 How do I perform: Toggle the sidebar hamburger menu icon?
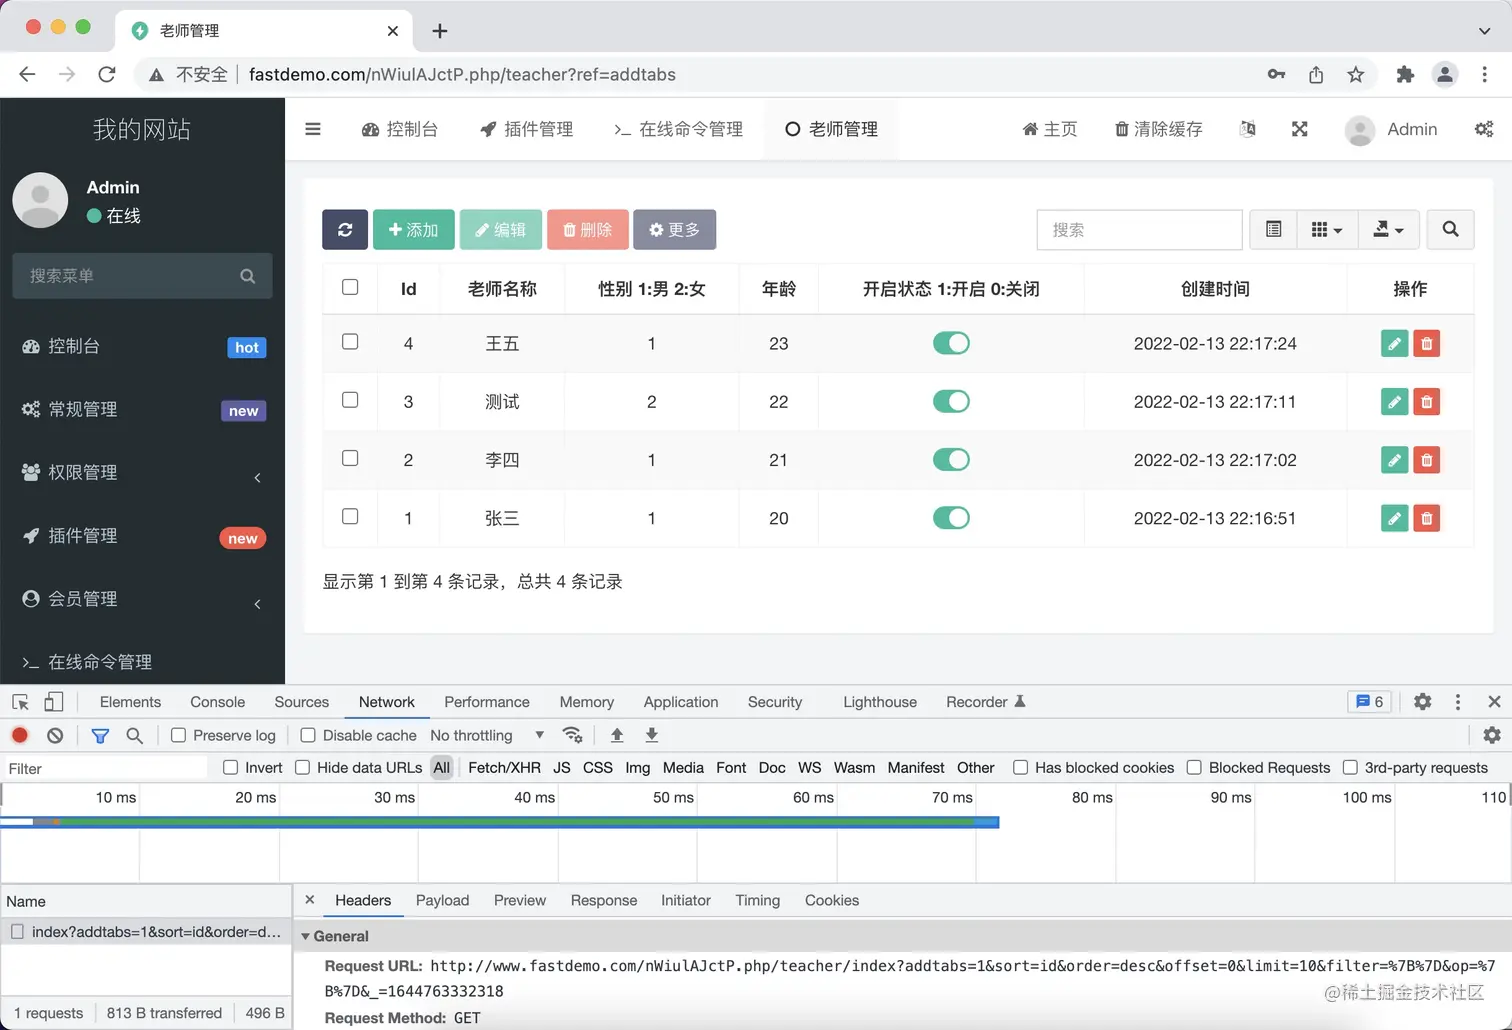(313, 129)
